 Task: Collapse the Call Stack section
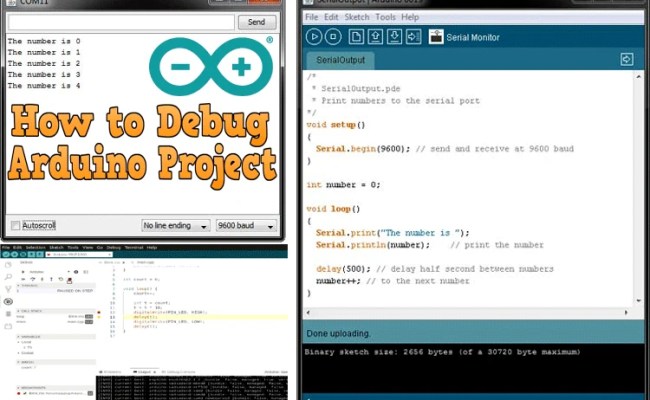[x=18, y=311]
